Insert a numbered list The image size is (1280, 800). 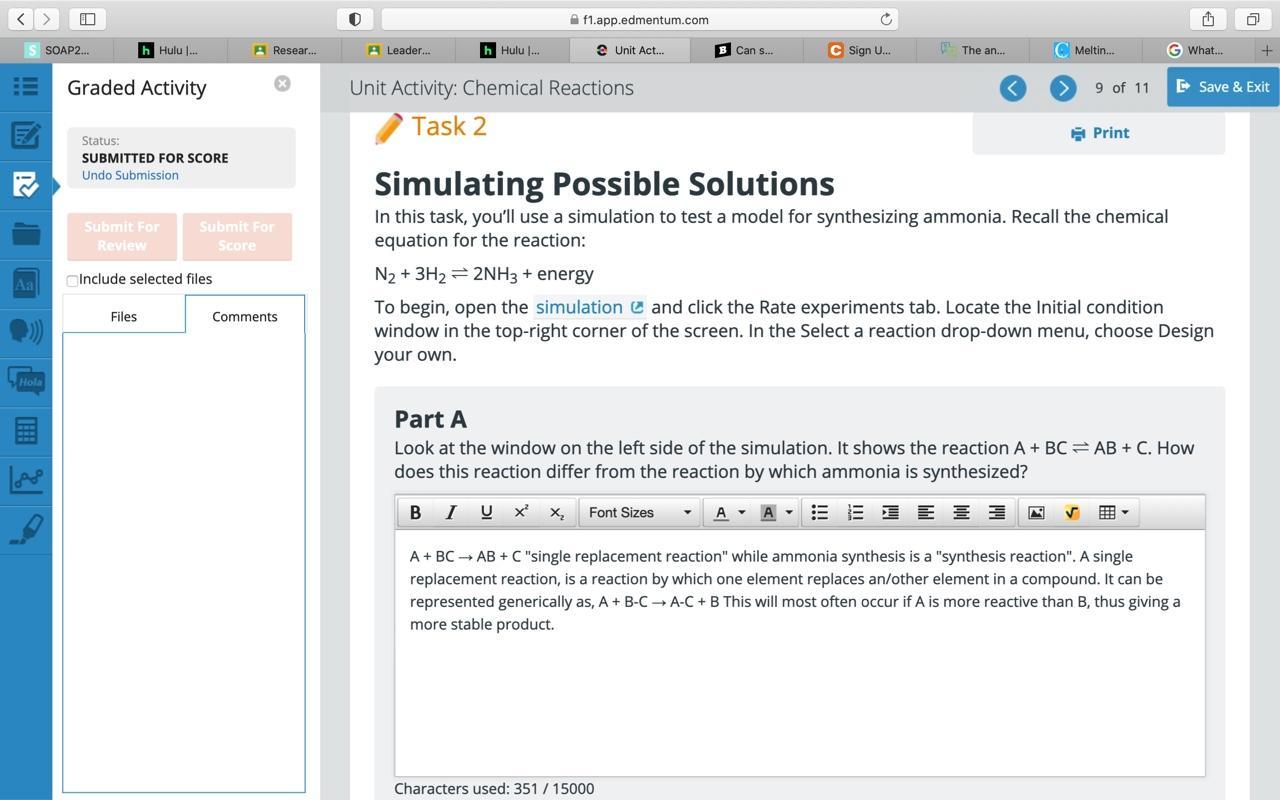tap(855, 512)
